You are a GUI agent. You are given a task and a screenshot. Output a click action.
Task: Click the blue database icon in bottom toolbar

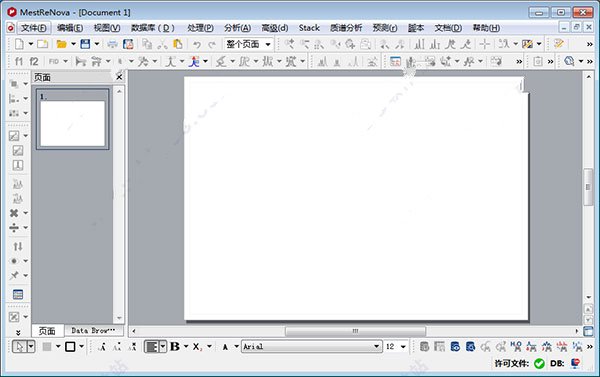[x=455, y=347]
